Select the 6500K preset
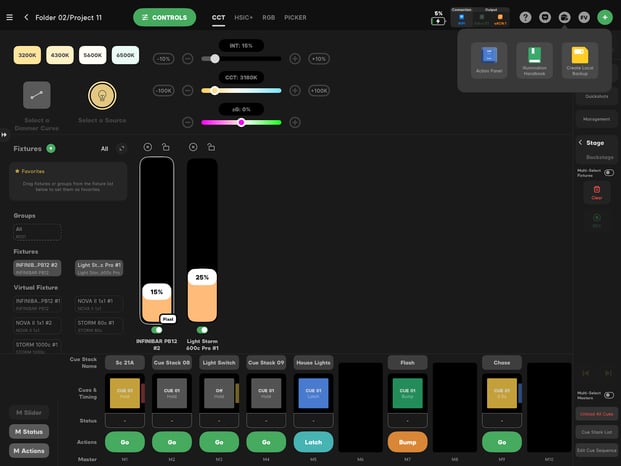Screen dimensions: 621x466 (126, 55)
